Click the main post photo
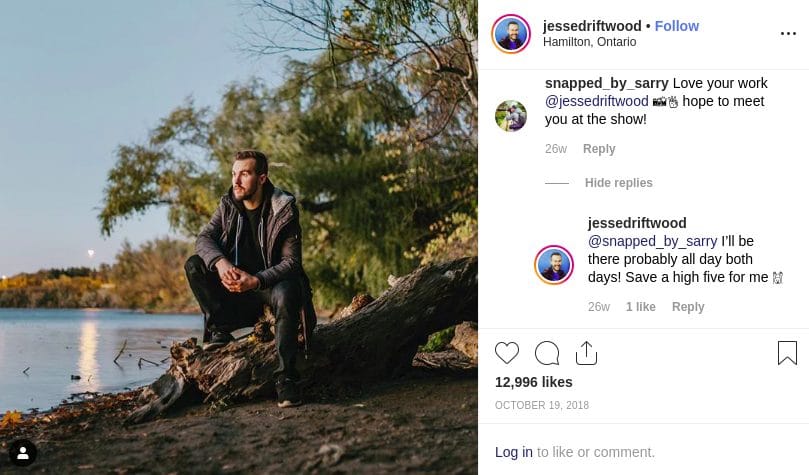 click(x=239, y=237)
